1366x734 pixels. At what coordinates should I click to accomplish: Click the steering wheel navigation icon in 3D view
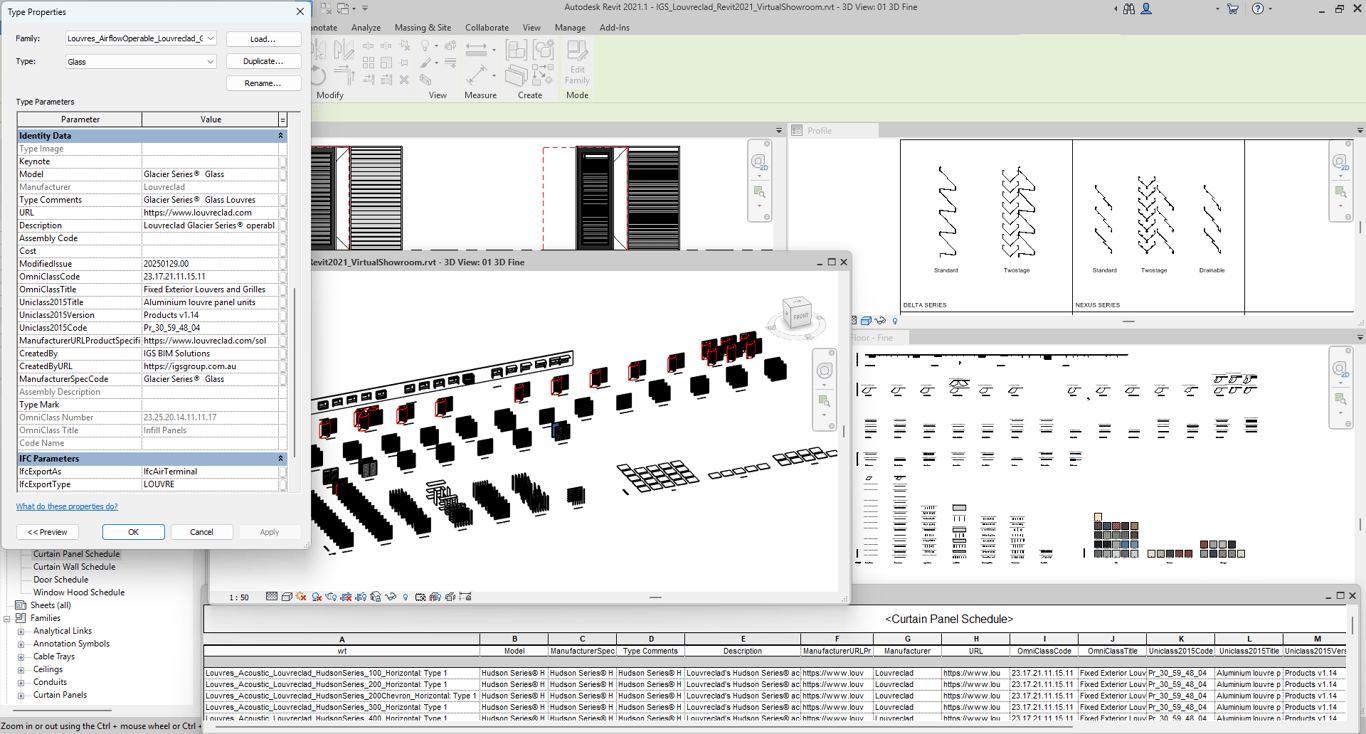pyautogui.click(x=824, y=371)
